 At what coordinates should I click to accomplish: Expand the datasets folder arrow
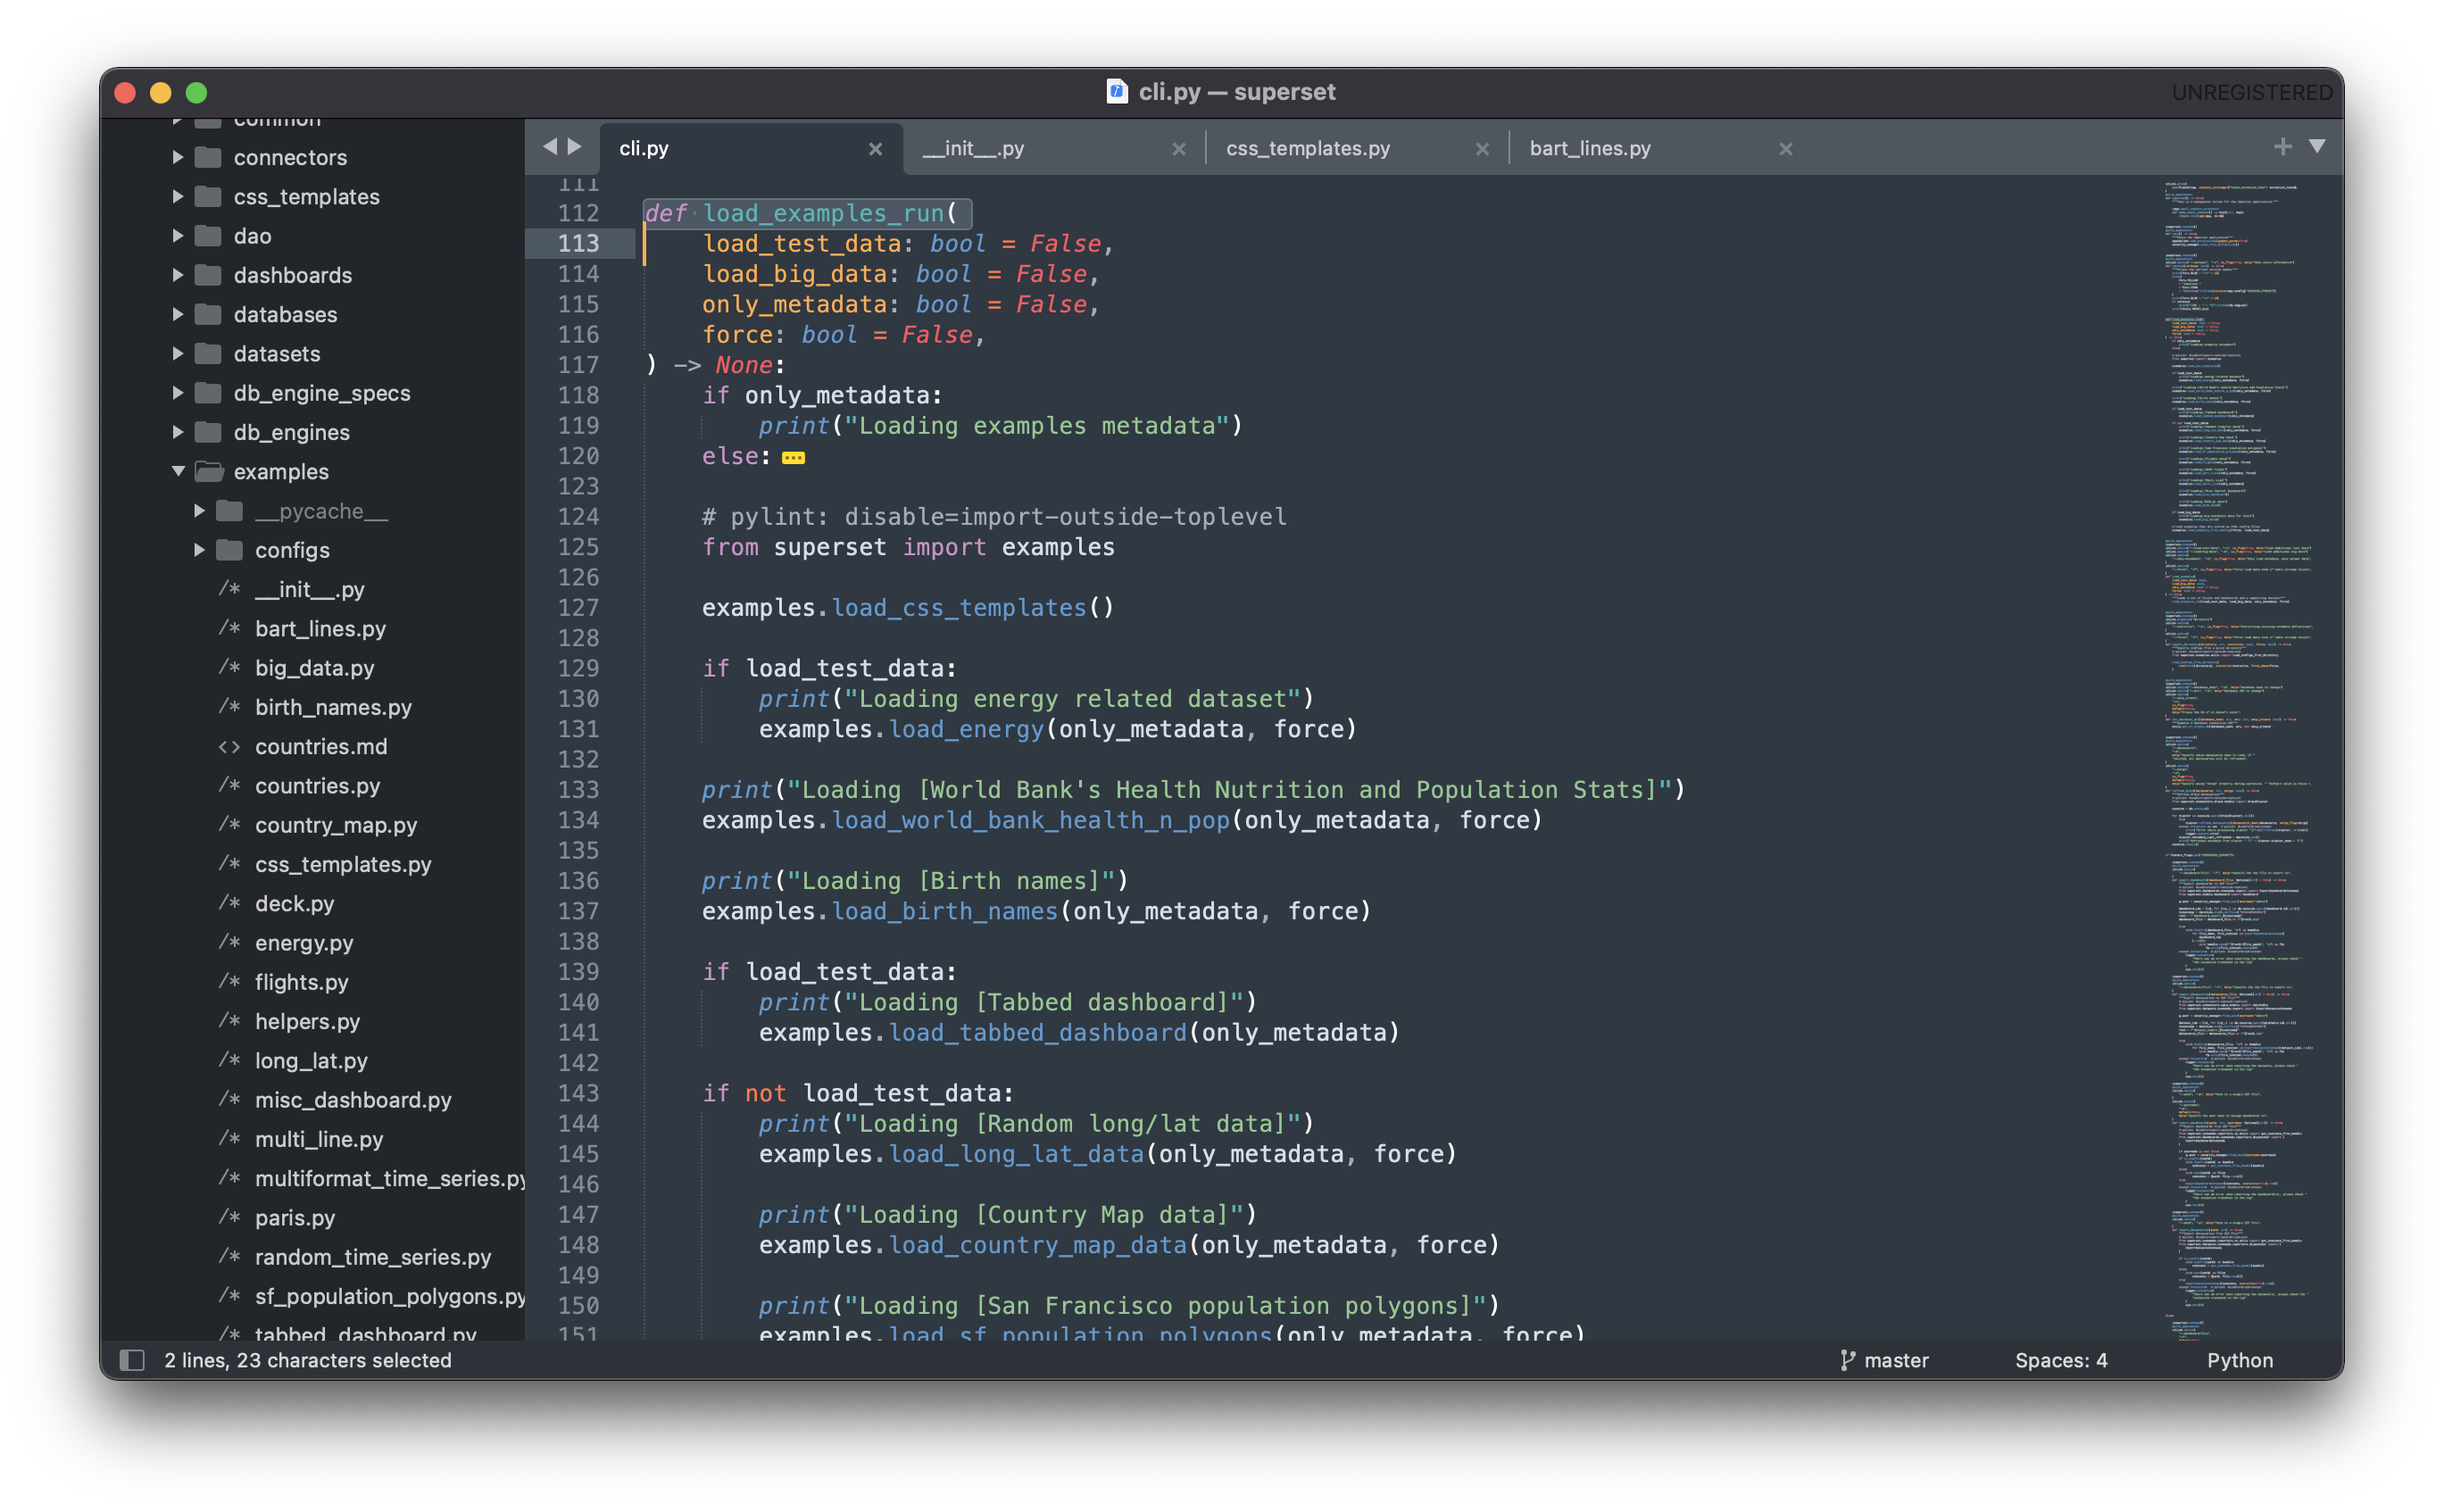point(177,353)
